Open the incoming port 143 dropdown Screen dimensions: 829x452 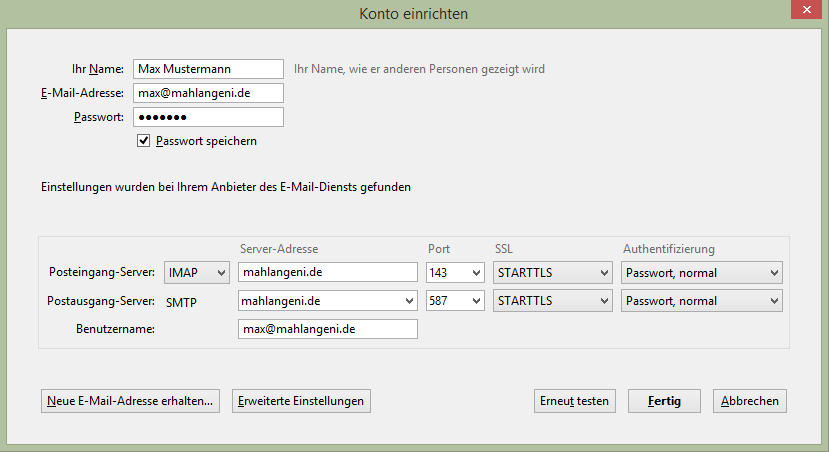[x=455, y=272]
